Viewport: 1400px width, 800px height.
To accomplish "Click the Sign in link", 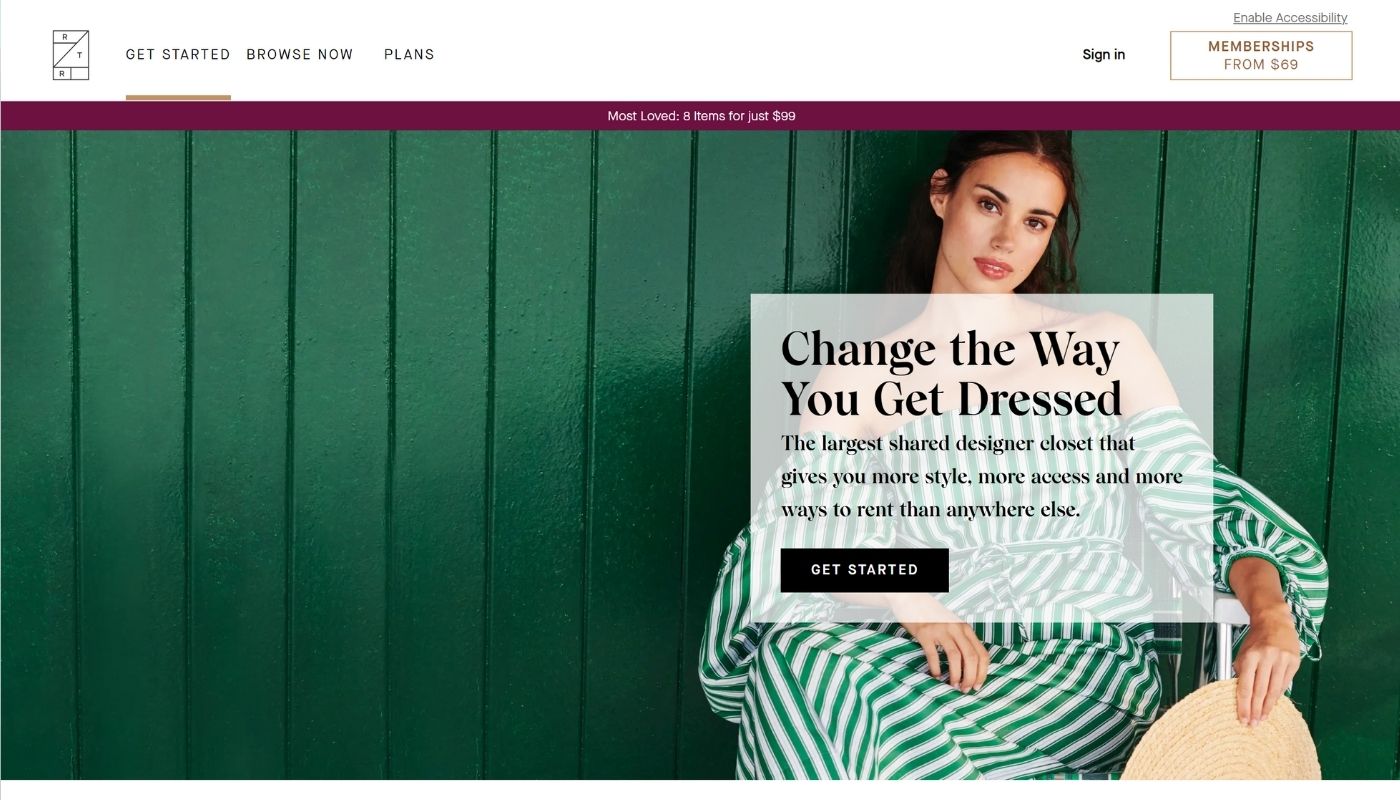I will 1104,55.
